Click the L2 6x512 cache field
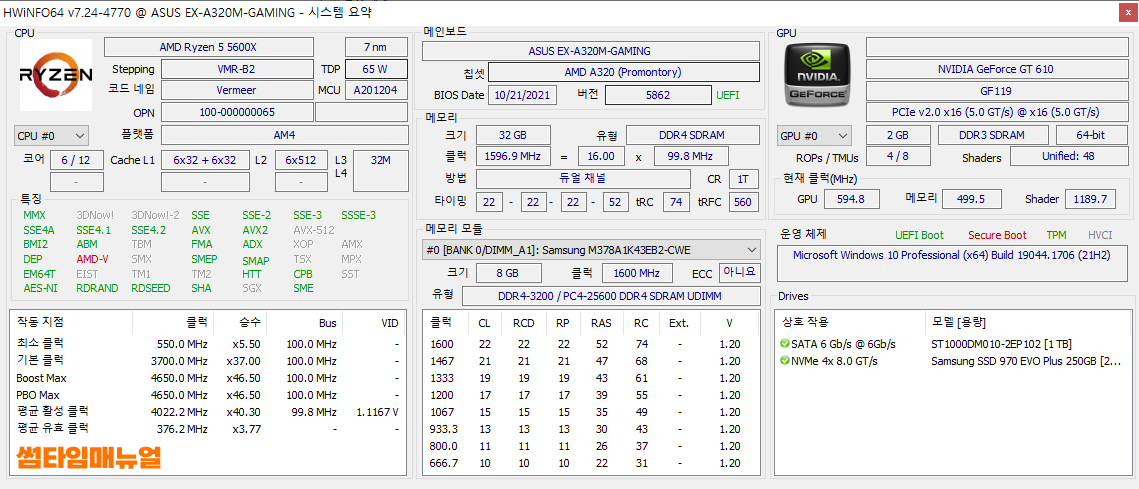Image resolution: width=1139 pixels, height=489 pixels. [x=300, y=160]
